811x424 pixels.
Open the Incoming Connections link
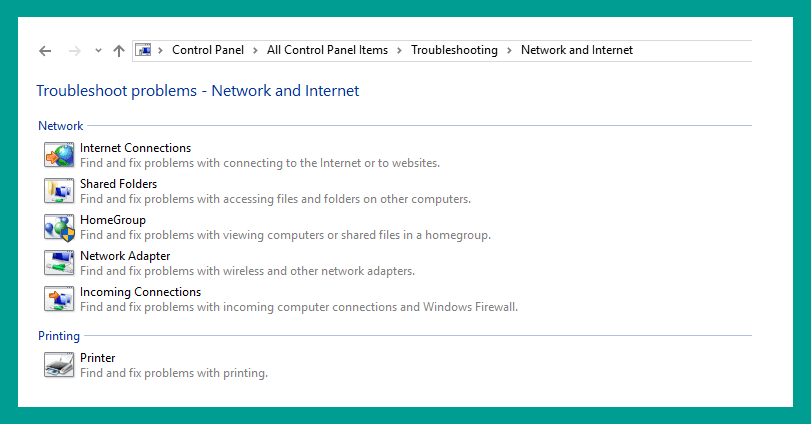click(x=141, y=292)
